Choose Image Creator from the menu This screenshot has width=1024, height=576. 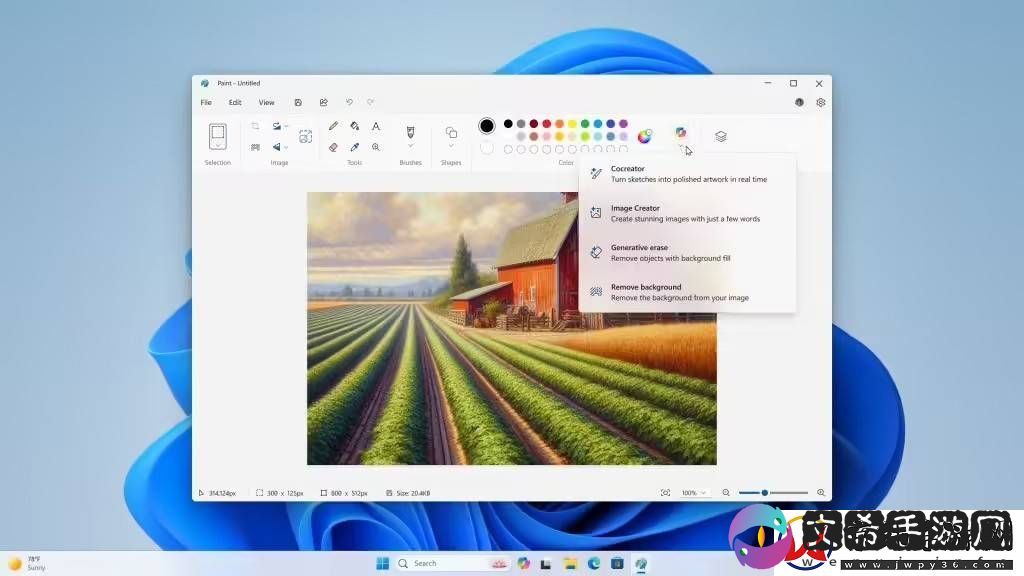click(687, 214)
